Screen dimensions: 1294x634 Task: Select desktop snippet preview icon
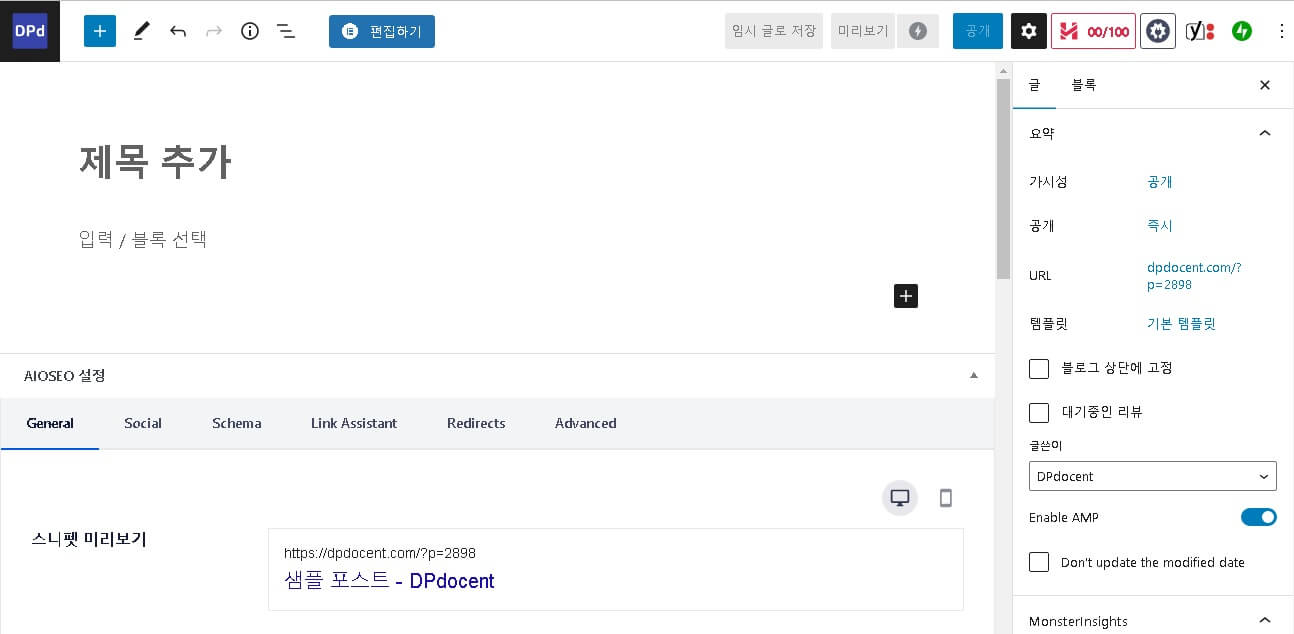click(900, 497)
